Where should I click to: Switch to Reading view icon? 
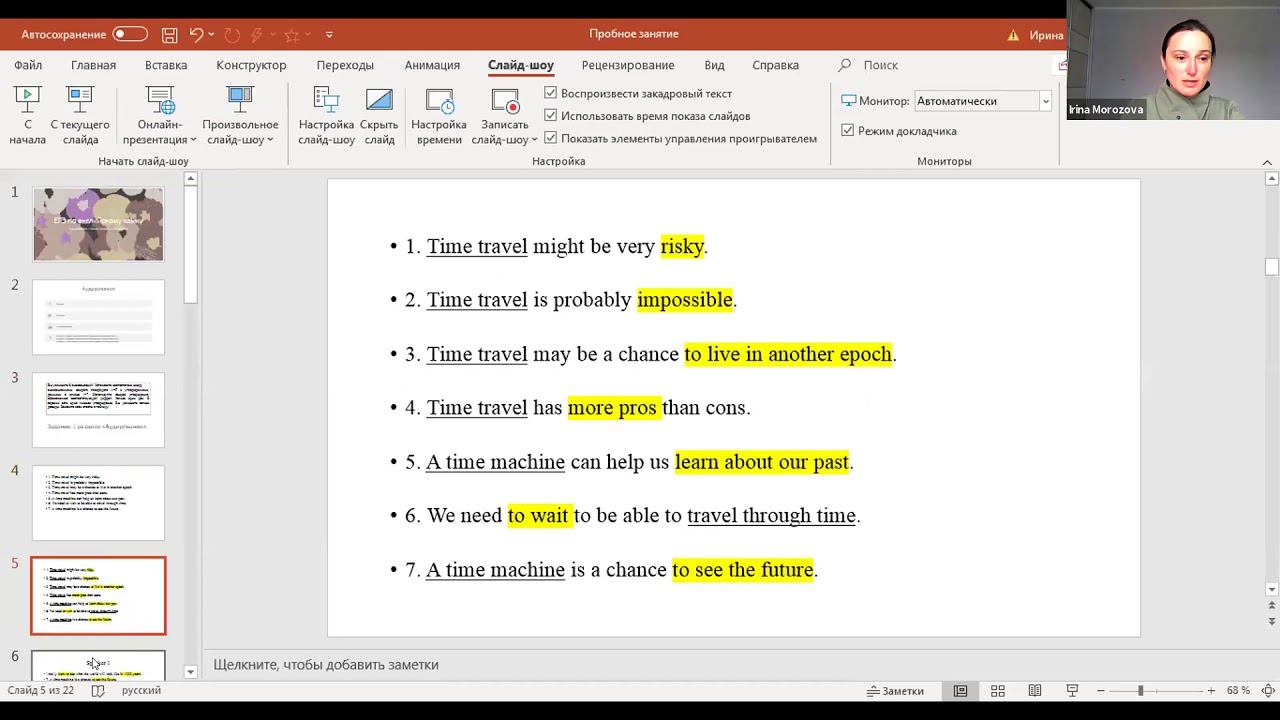click(x=1035, y=691)
